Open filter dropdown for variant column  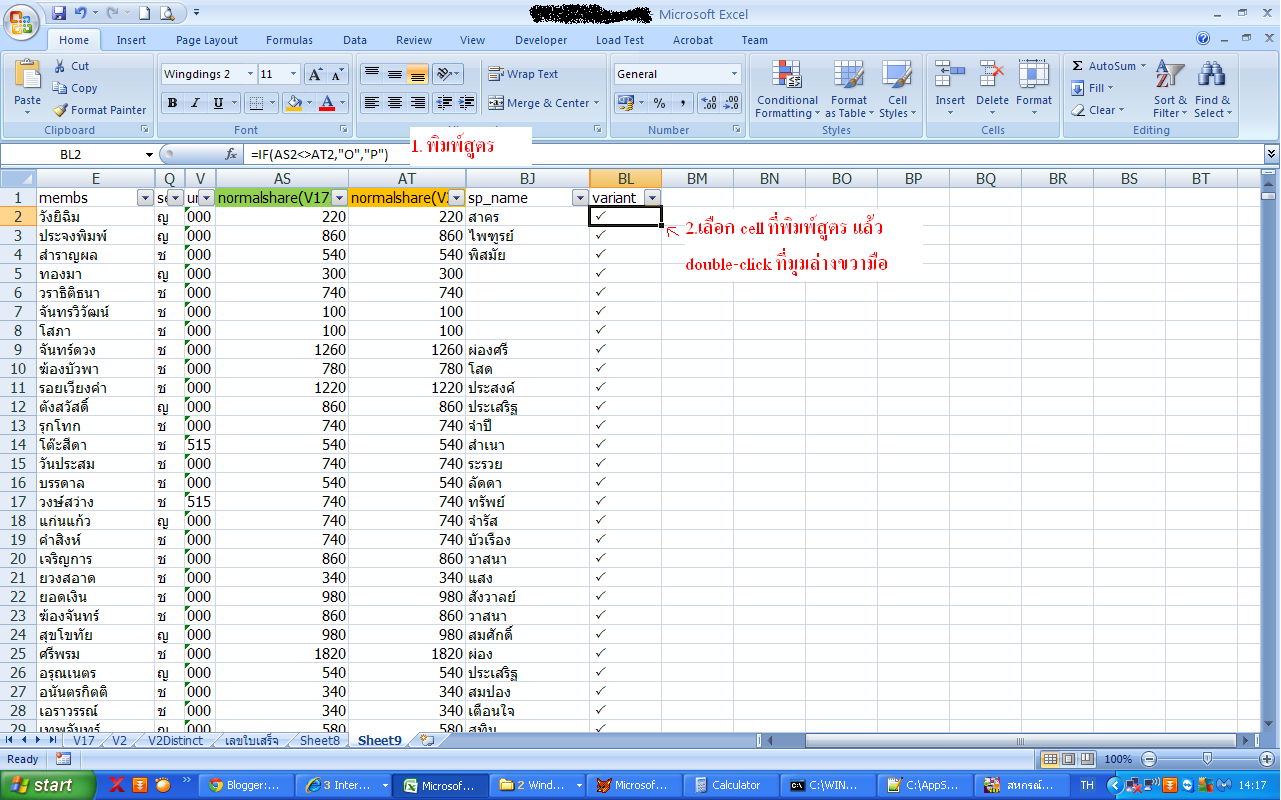652,198
